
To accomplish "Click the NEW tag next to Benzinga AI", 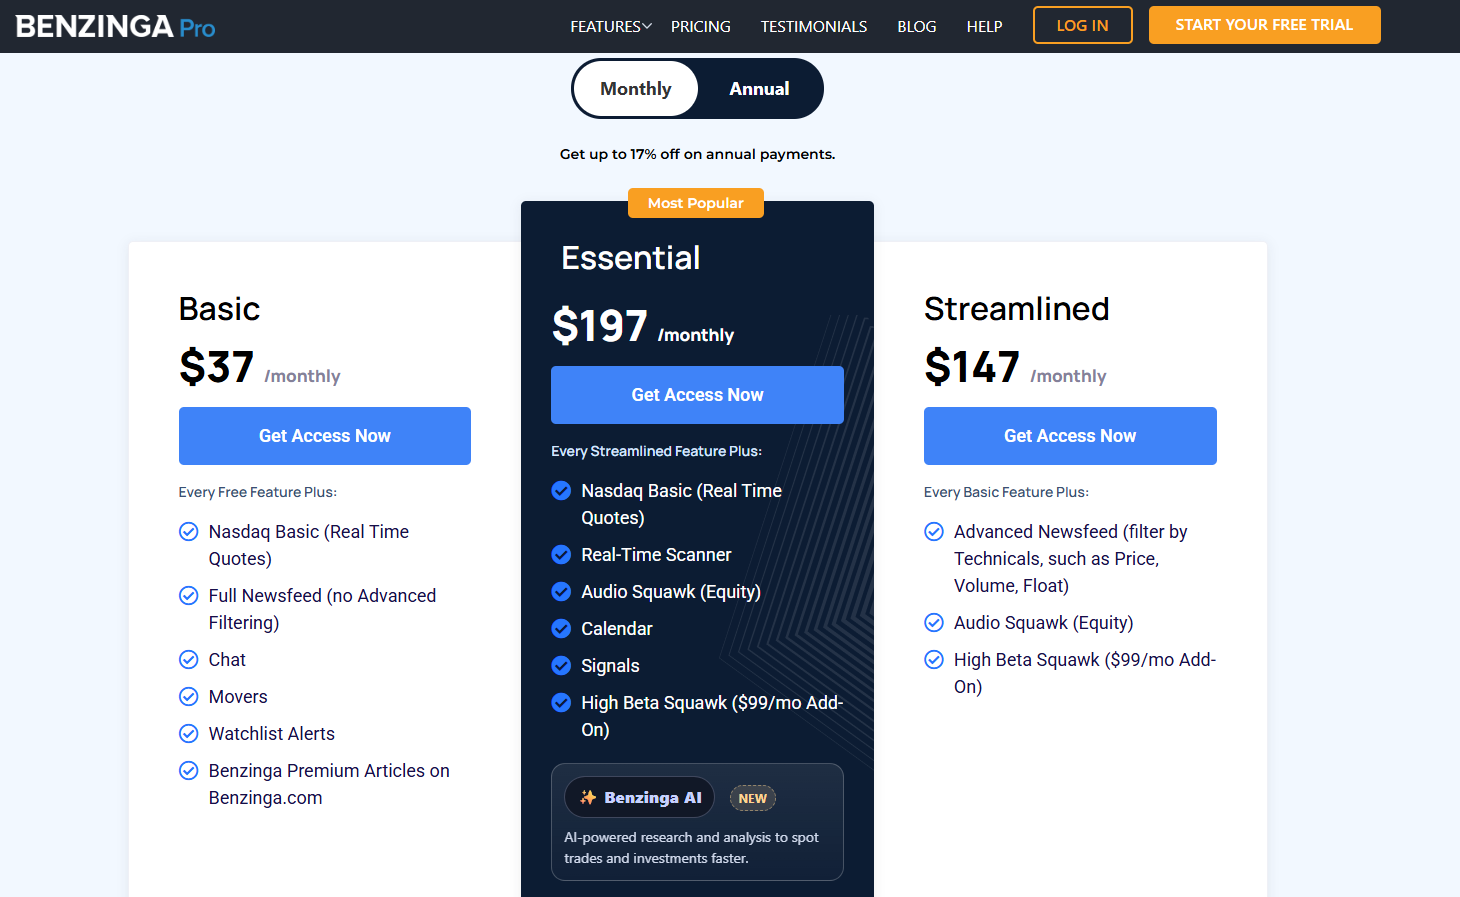I will coord(752,798).
